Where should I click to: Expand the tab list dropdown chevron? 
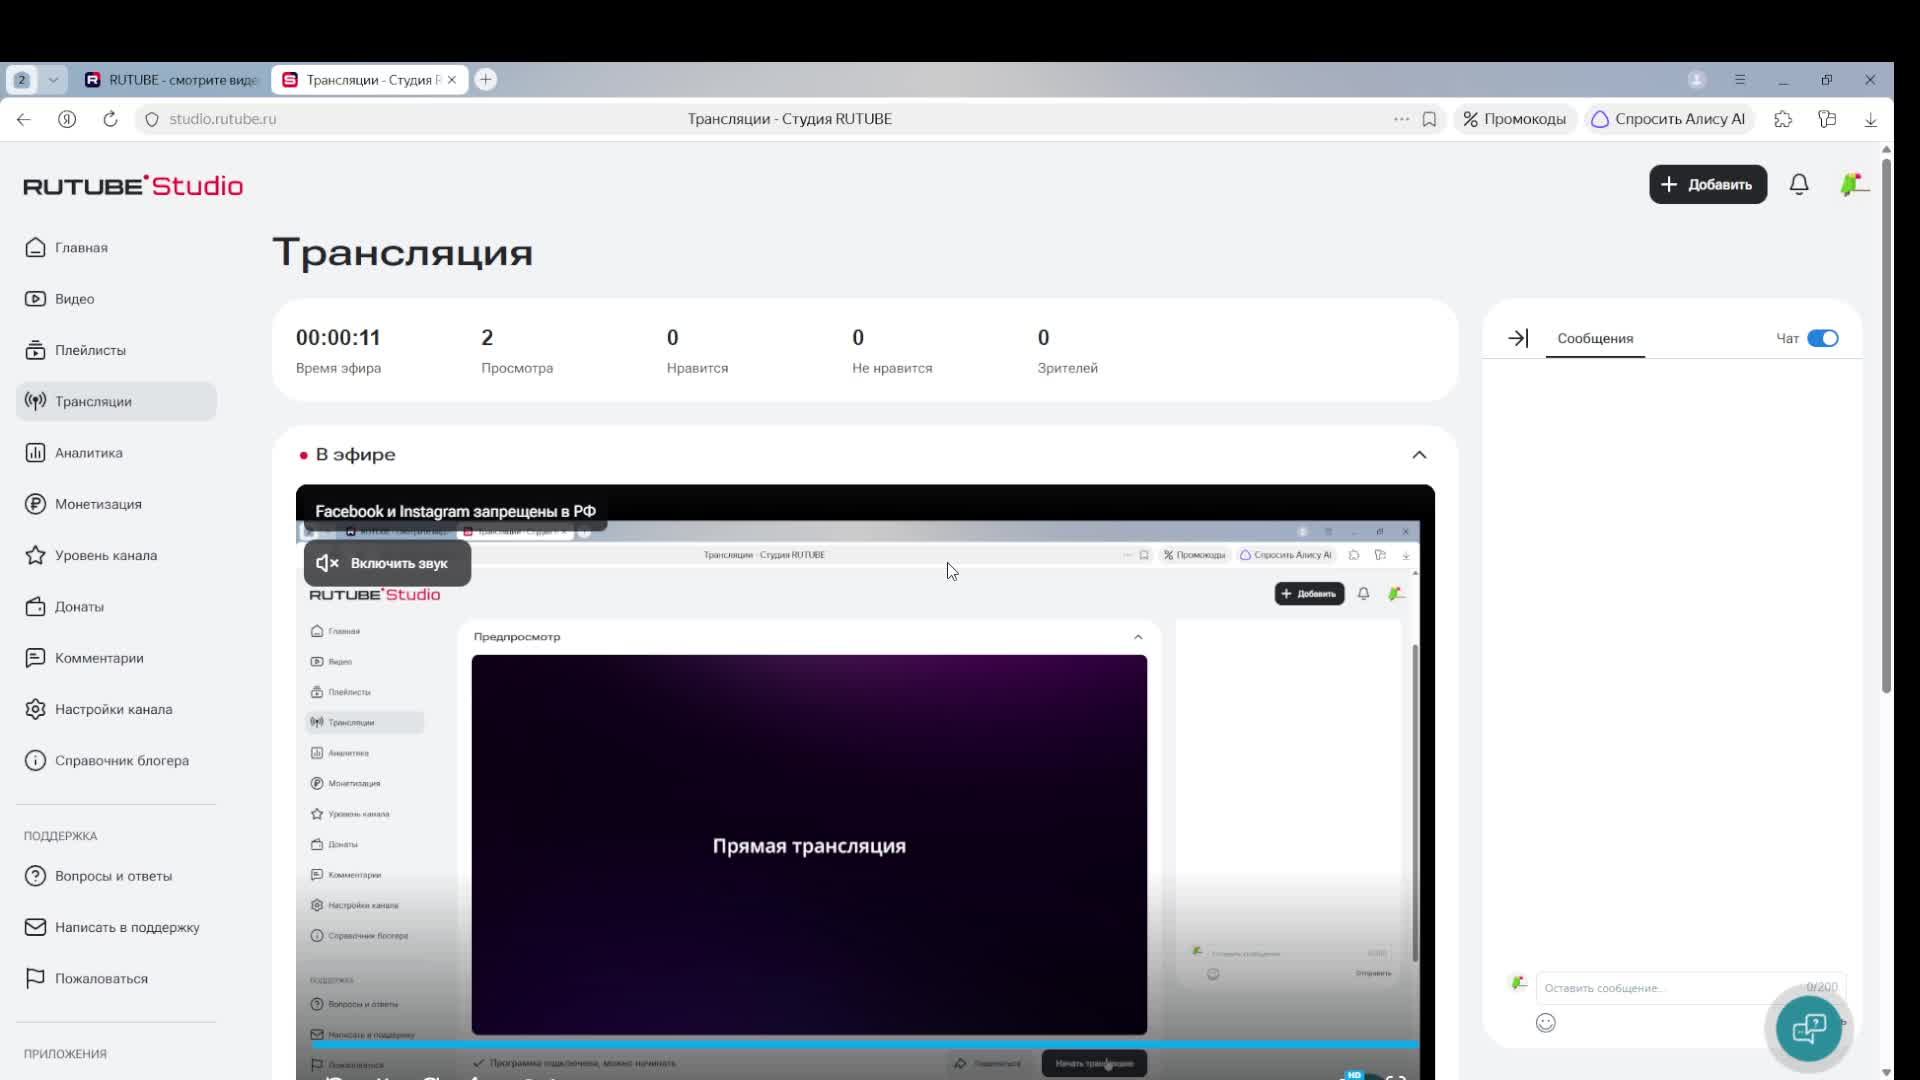coord(53,80)
